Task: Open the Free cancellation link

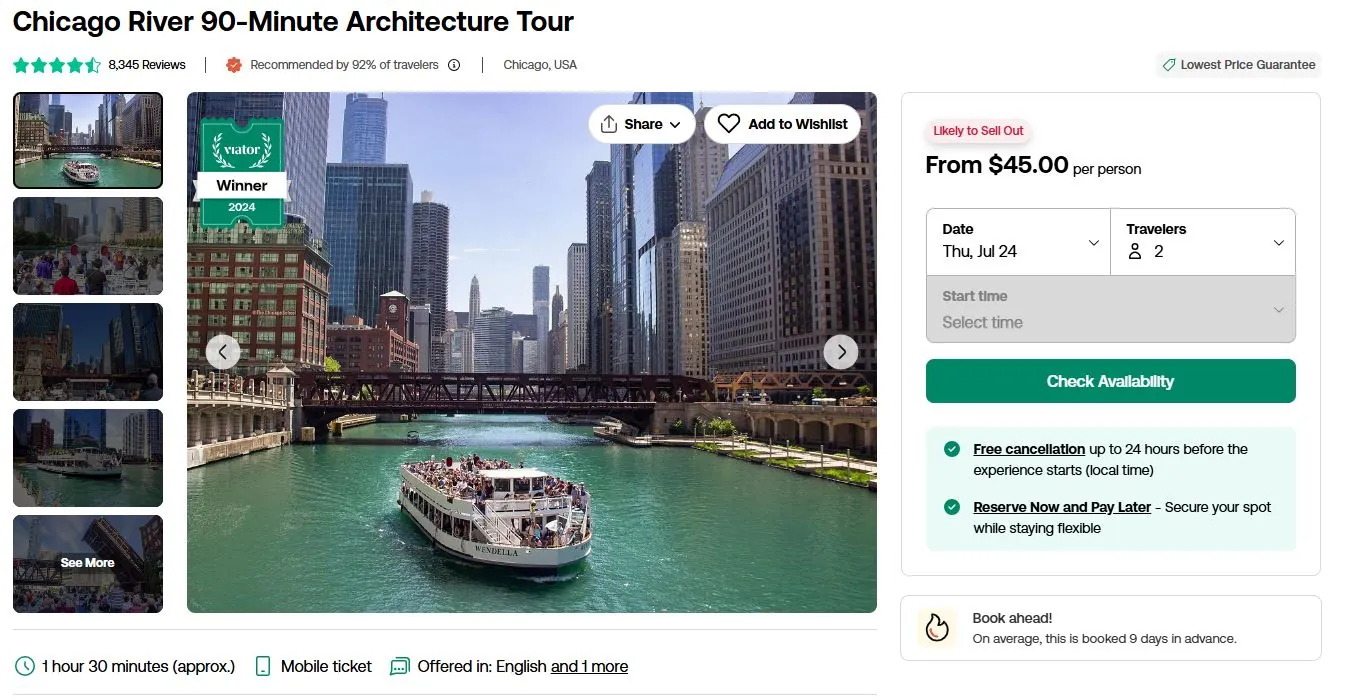Action: coord(1028,449)
